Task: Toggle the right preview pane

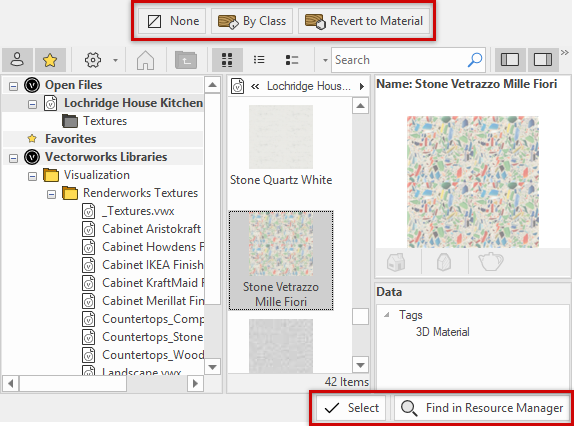Action: tap(543, 60)
